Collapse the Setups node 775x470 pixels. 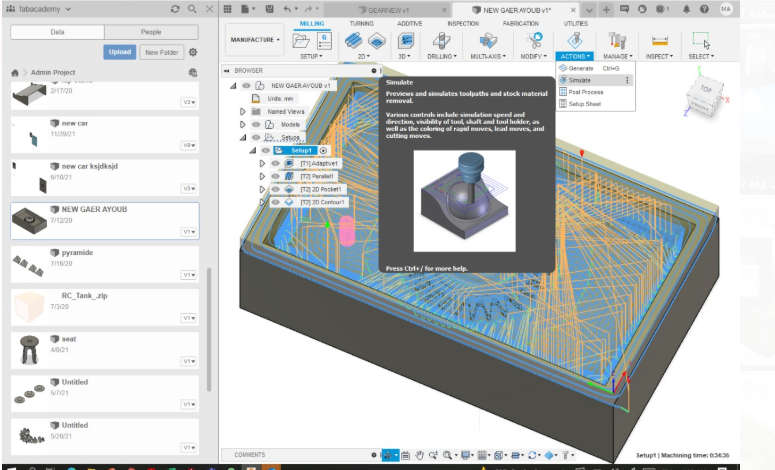coord(243,137)
